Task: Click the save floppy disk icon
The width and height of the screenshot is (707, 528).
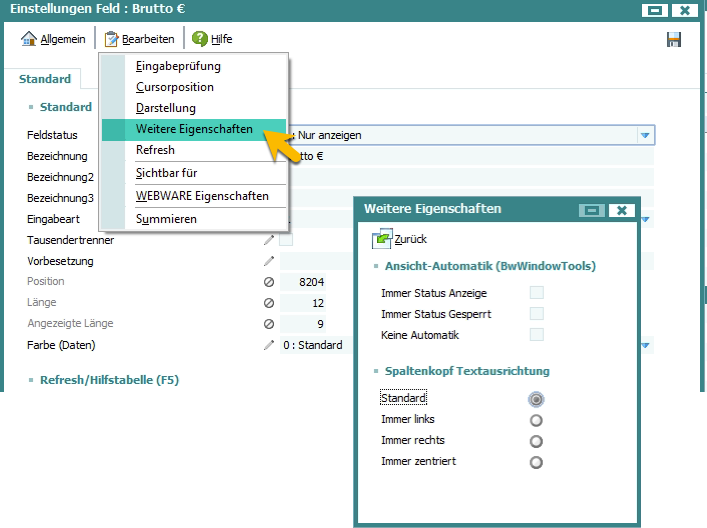Action: pos(673,39)
